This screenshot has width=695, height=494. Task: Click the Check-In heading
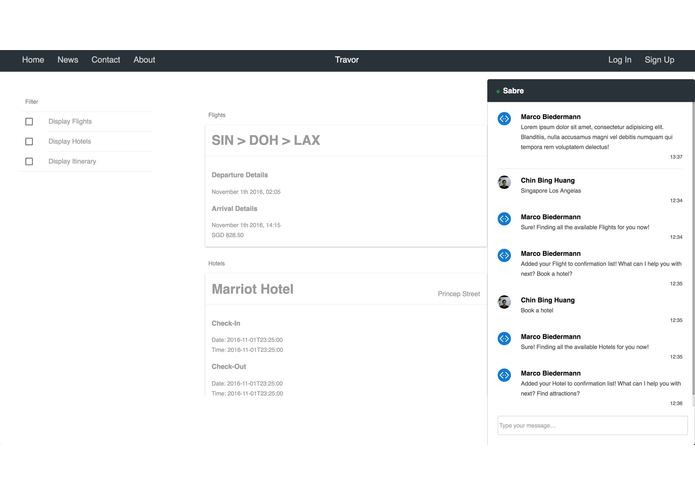226,323
